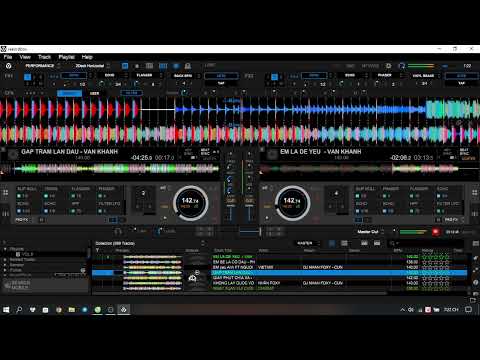
Task: Select track GIAY PHUT CHIA XA
Action: (x=279, y=278)
